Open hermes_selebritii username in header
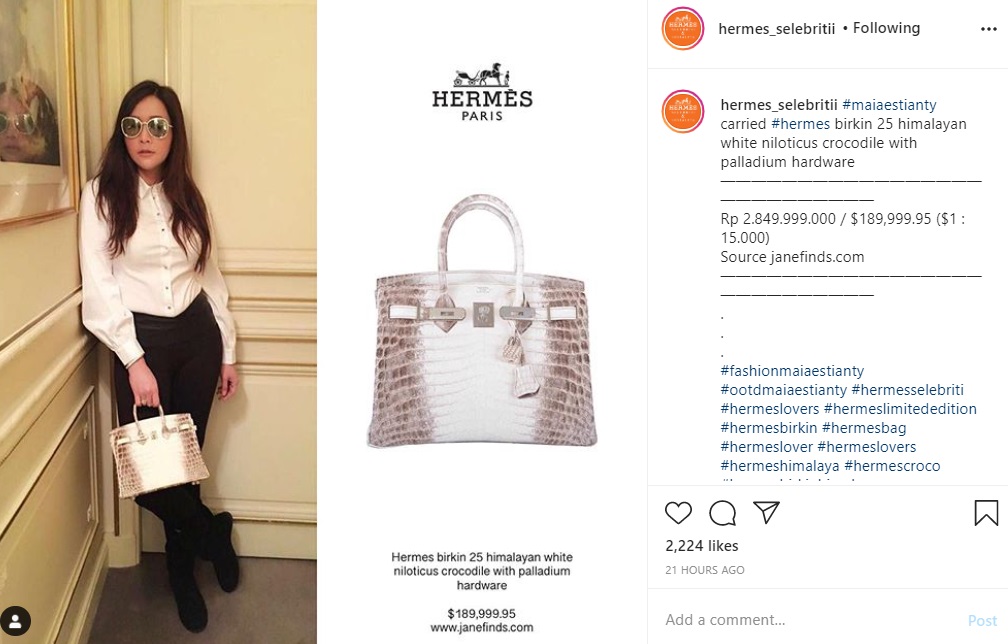This screenshot has width=1008, height=644. click(x=777, y=28)
